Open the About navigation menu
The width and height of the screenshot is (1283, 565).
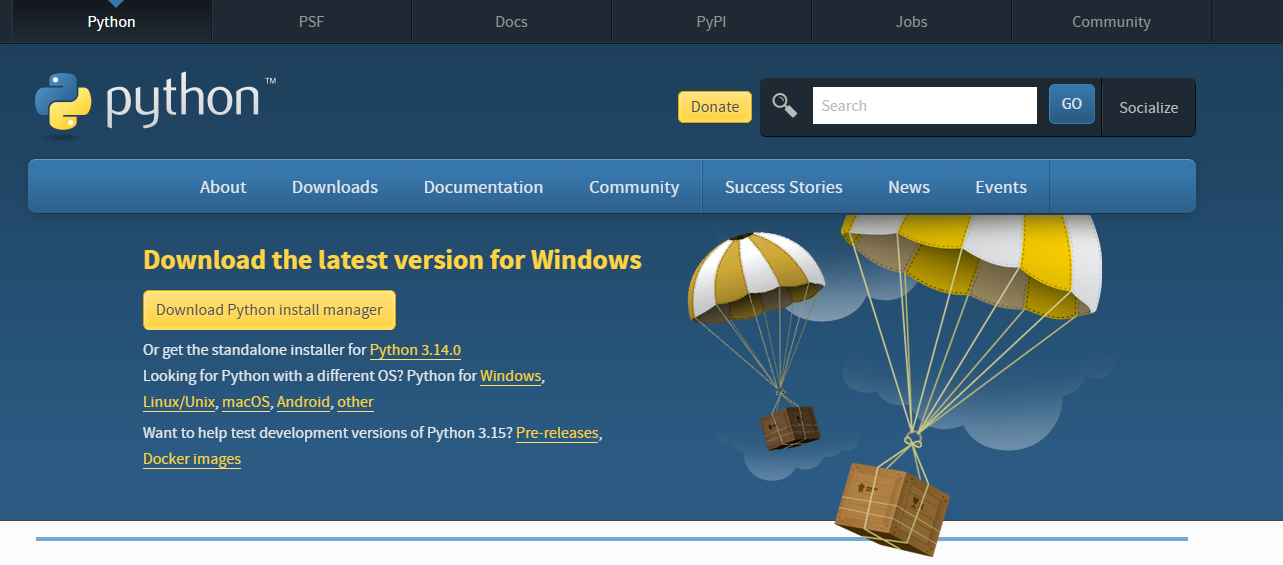[x=223, y=187]
